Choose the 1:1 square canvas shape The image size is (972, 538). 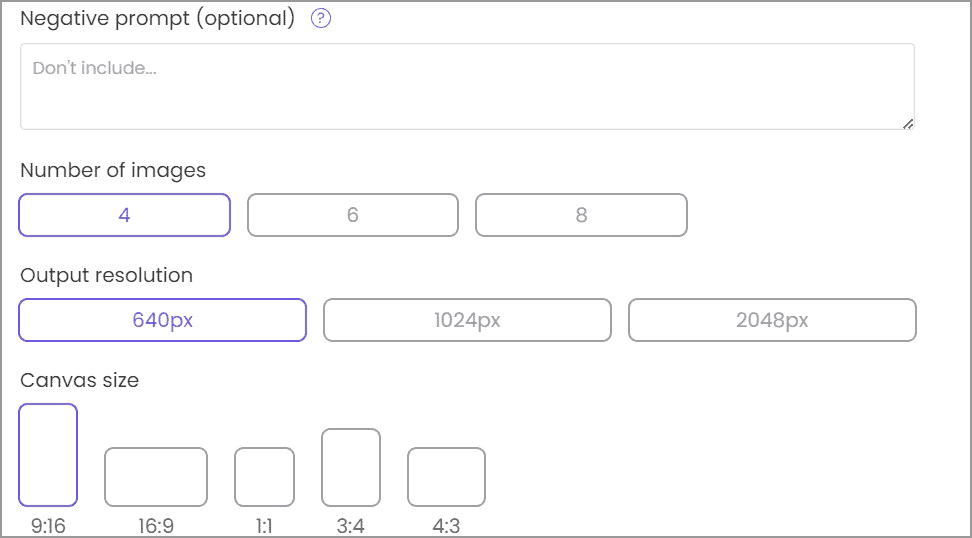tap(264, 477)
